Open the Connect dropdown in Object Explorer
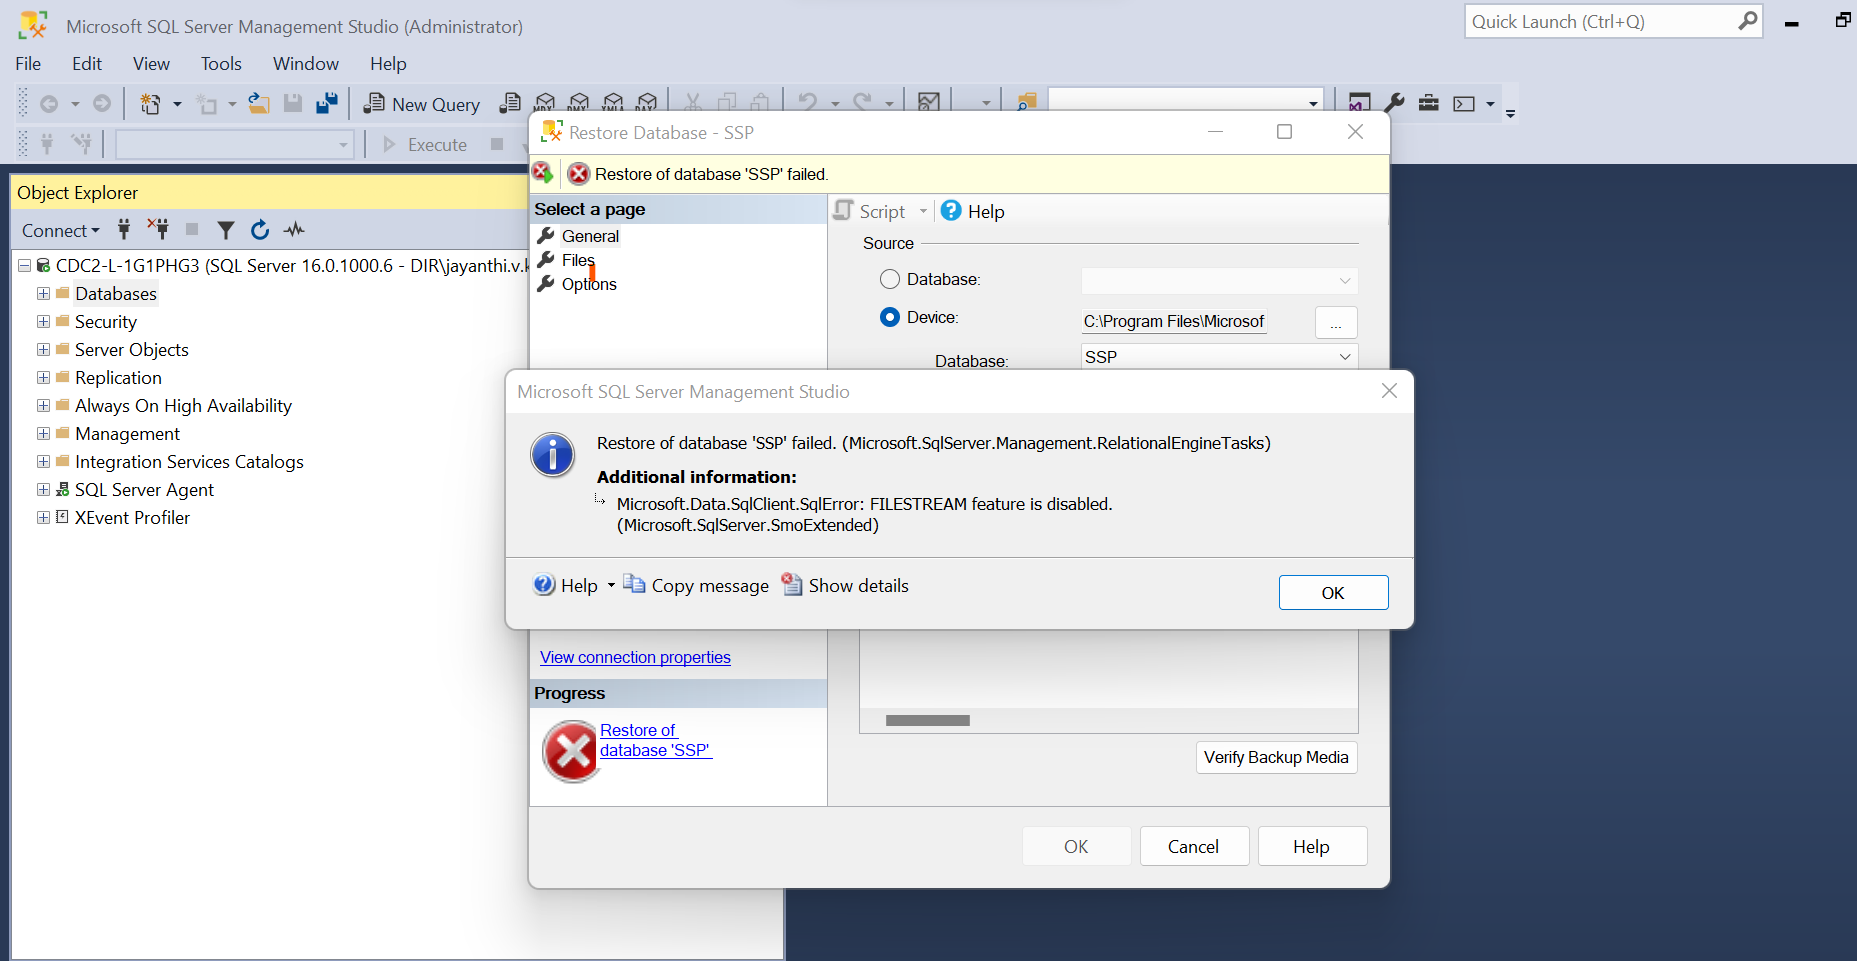The height and width of the screenshot is (961, 1857). pyautogui.click(x=61, y=231)
